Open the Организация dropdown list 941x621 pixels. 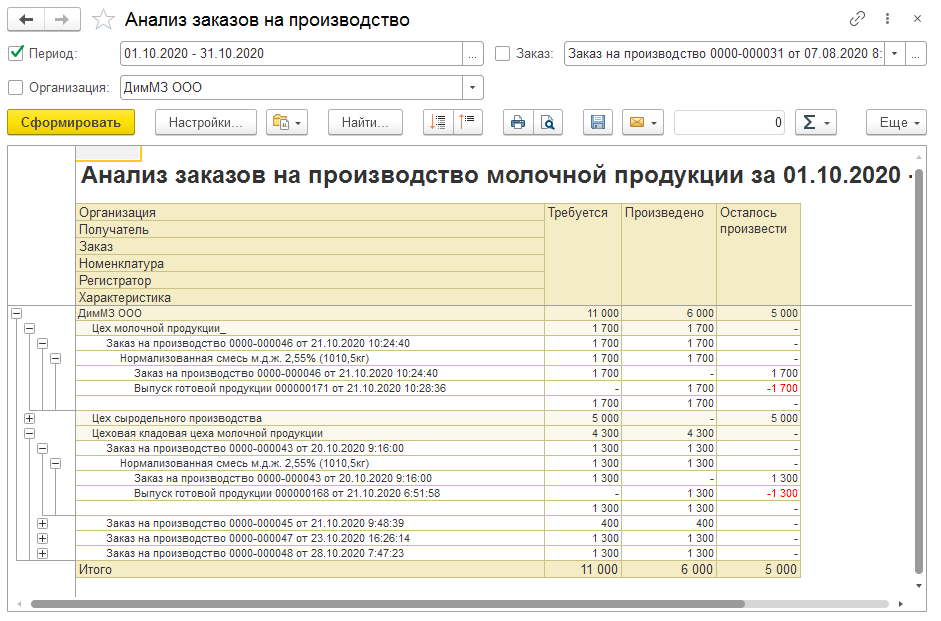(473, 87)
